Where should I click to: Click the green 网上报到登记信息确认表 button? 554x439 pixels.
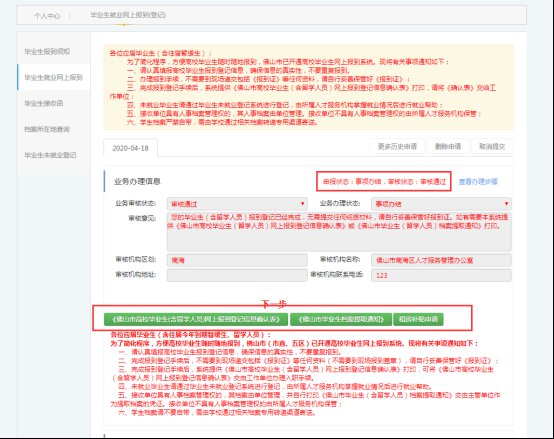[196, 319]
